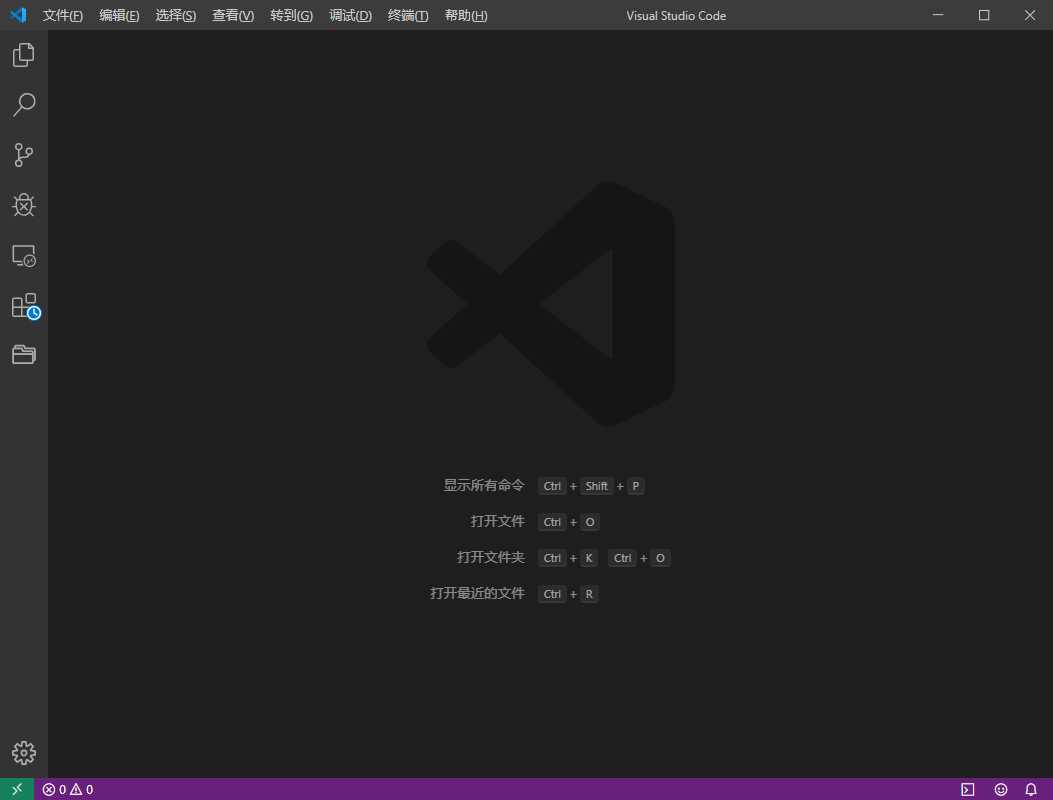Open the 查看(V) menu

pyautogui.click(x=233, y=15)
